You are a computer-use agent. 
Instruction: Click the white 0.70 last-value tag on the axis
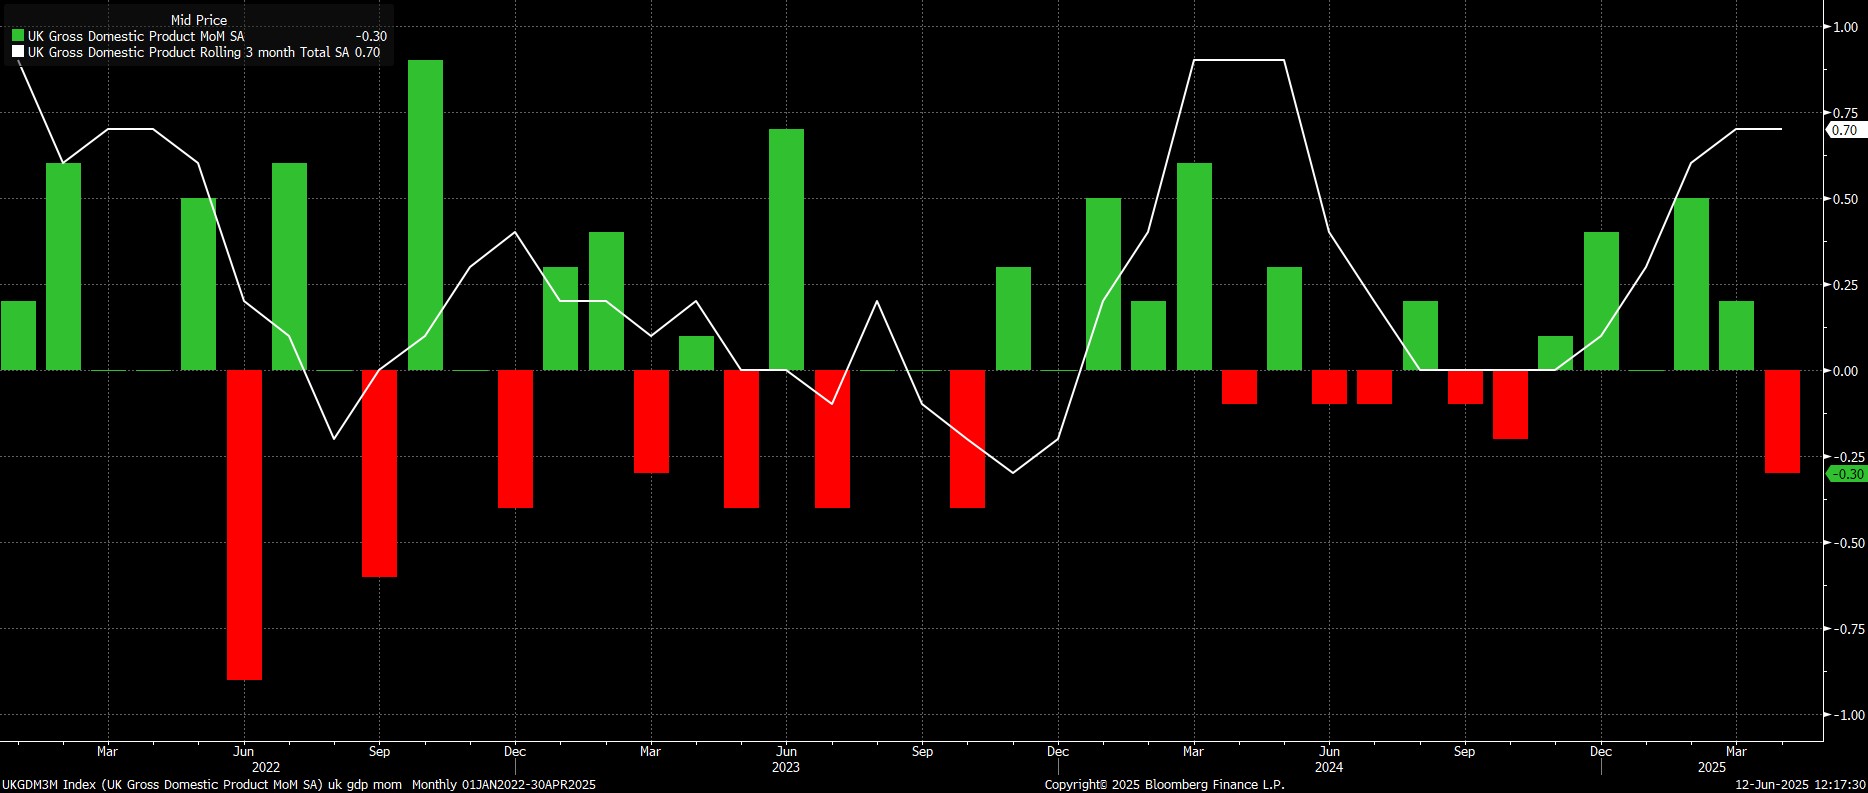coord(1844,130)
